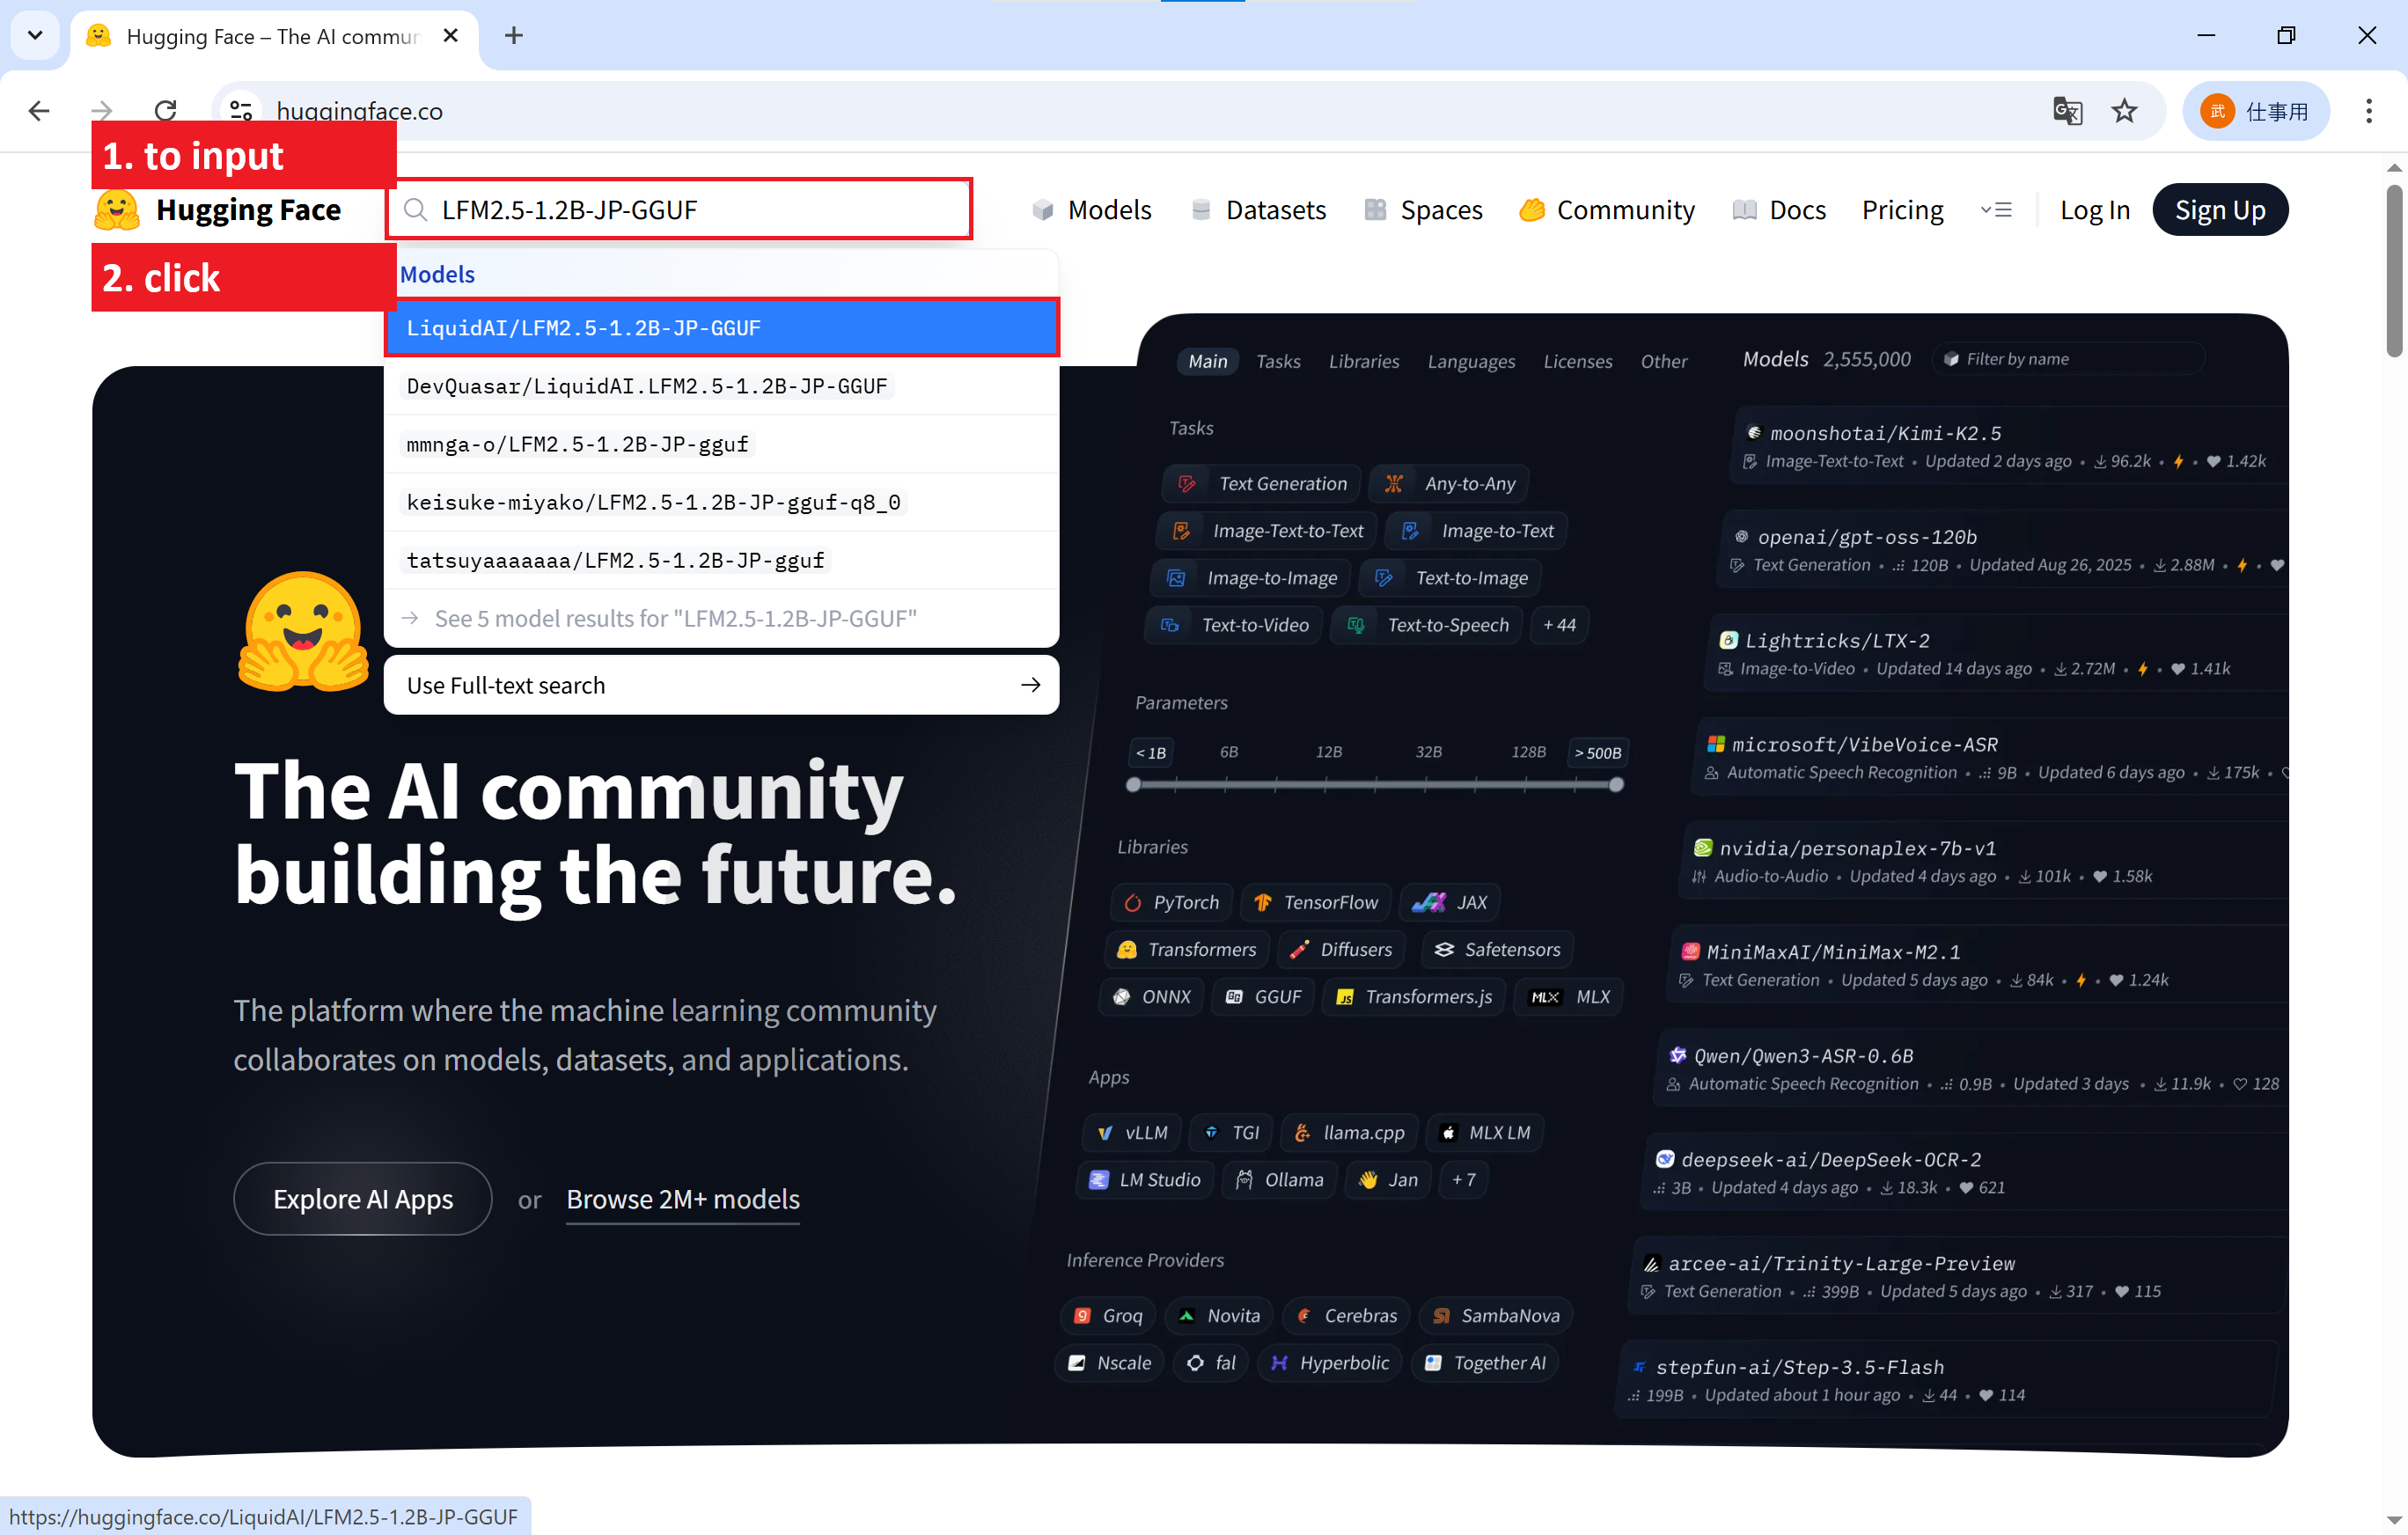Screen dimensions: 2408x1535
Task: Open the extra navigation options menu beside Pricing
Action: [1997, 209]
